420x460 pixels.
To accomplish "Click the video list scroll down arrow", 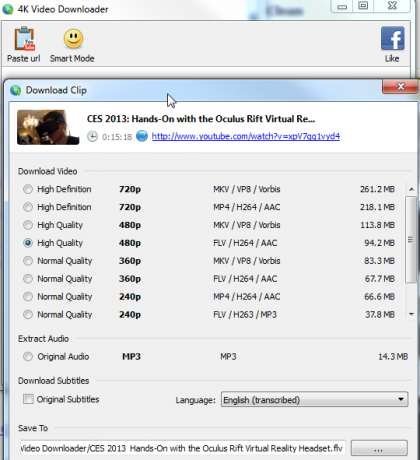I will pos(411,314).
